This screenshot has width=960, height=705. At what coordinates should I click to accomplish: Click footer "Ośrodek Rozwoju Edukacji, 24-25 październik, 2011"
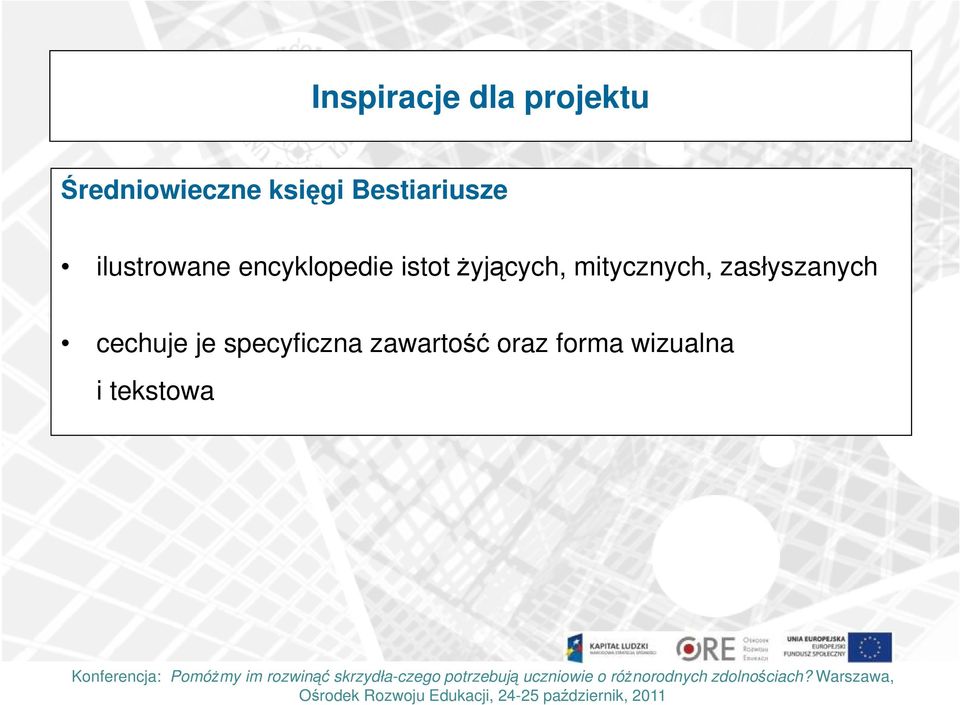click(482, 696)
